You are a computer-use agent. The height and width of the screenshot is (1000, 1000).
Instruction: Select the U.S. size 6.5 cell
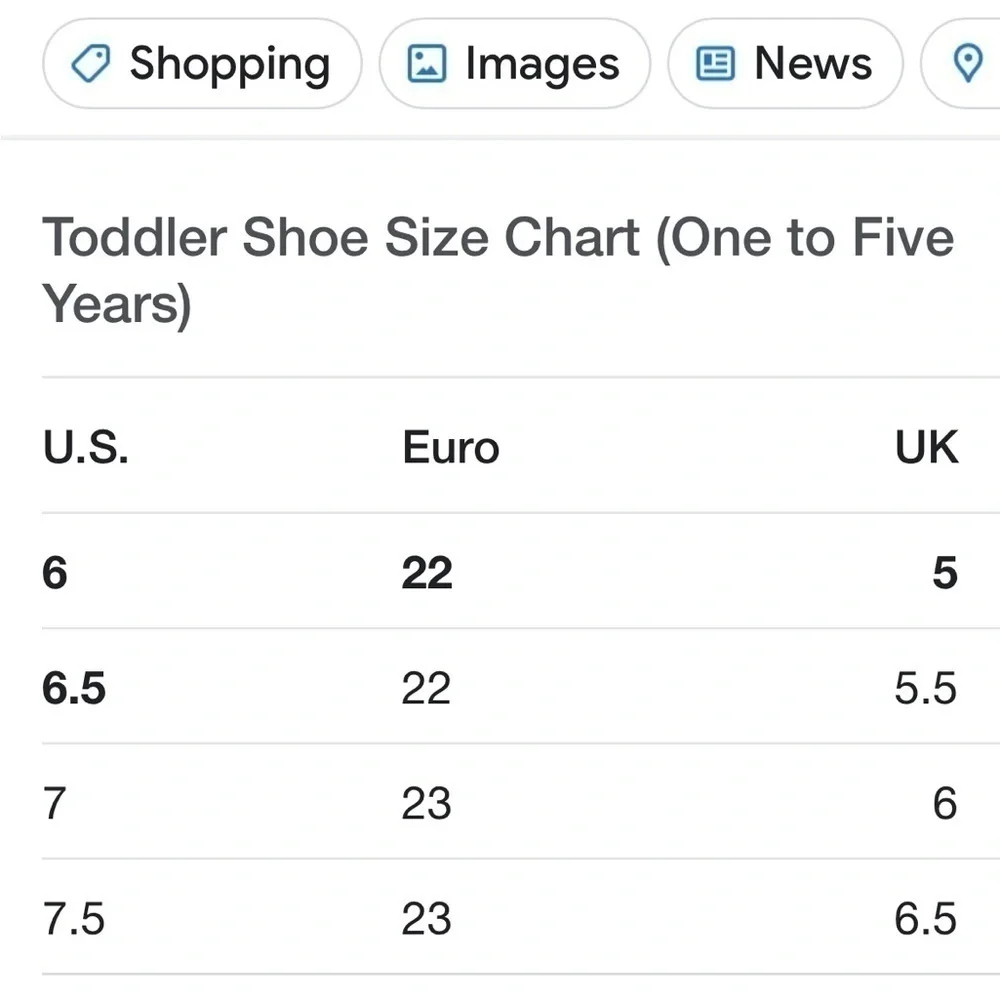pyautogui.click(x=74, y=688)
